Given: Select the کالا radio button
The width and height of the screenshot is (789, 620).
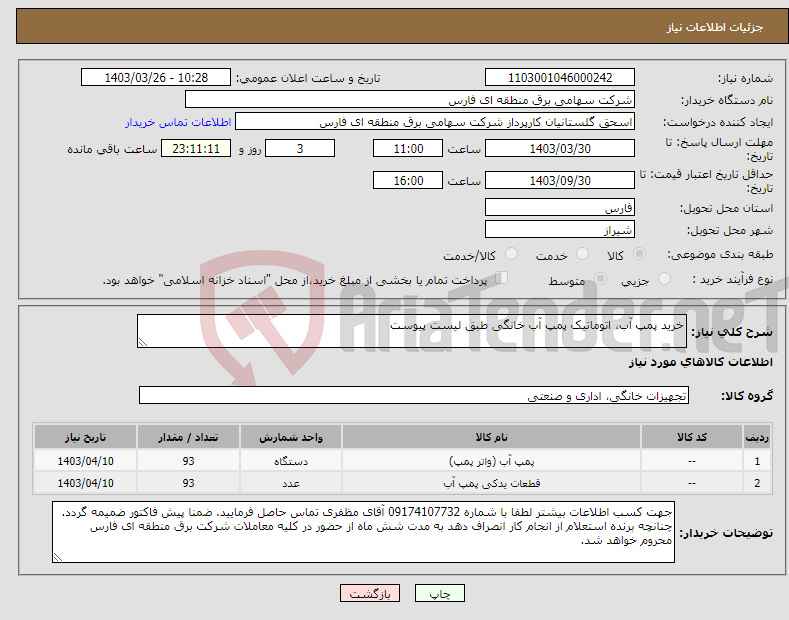Looking at the screenshot, I should point(639,254).
